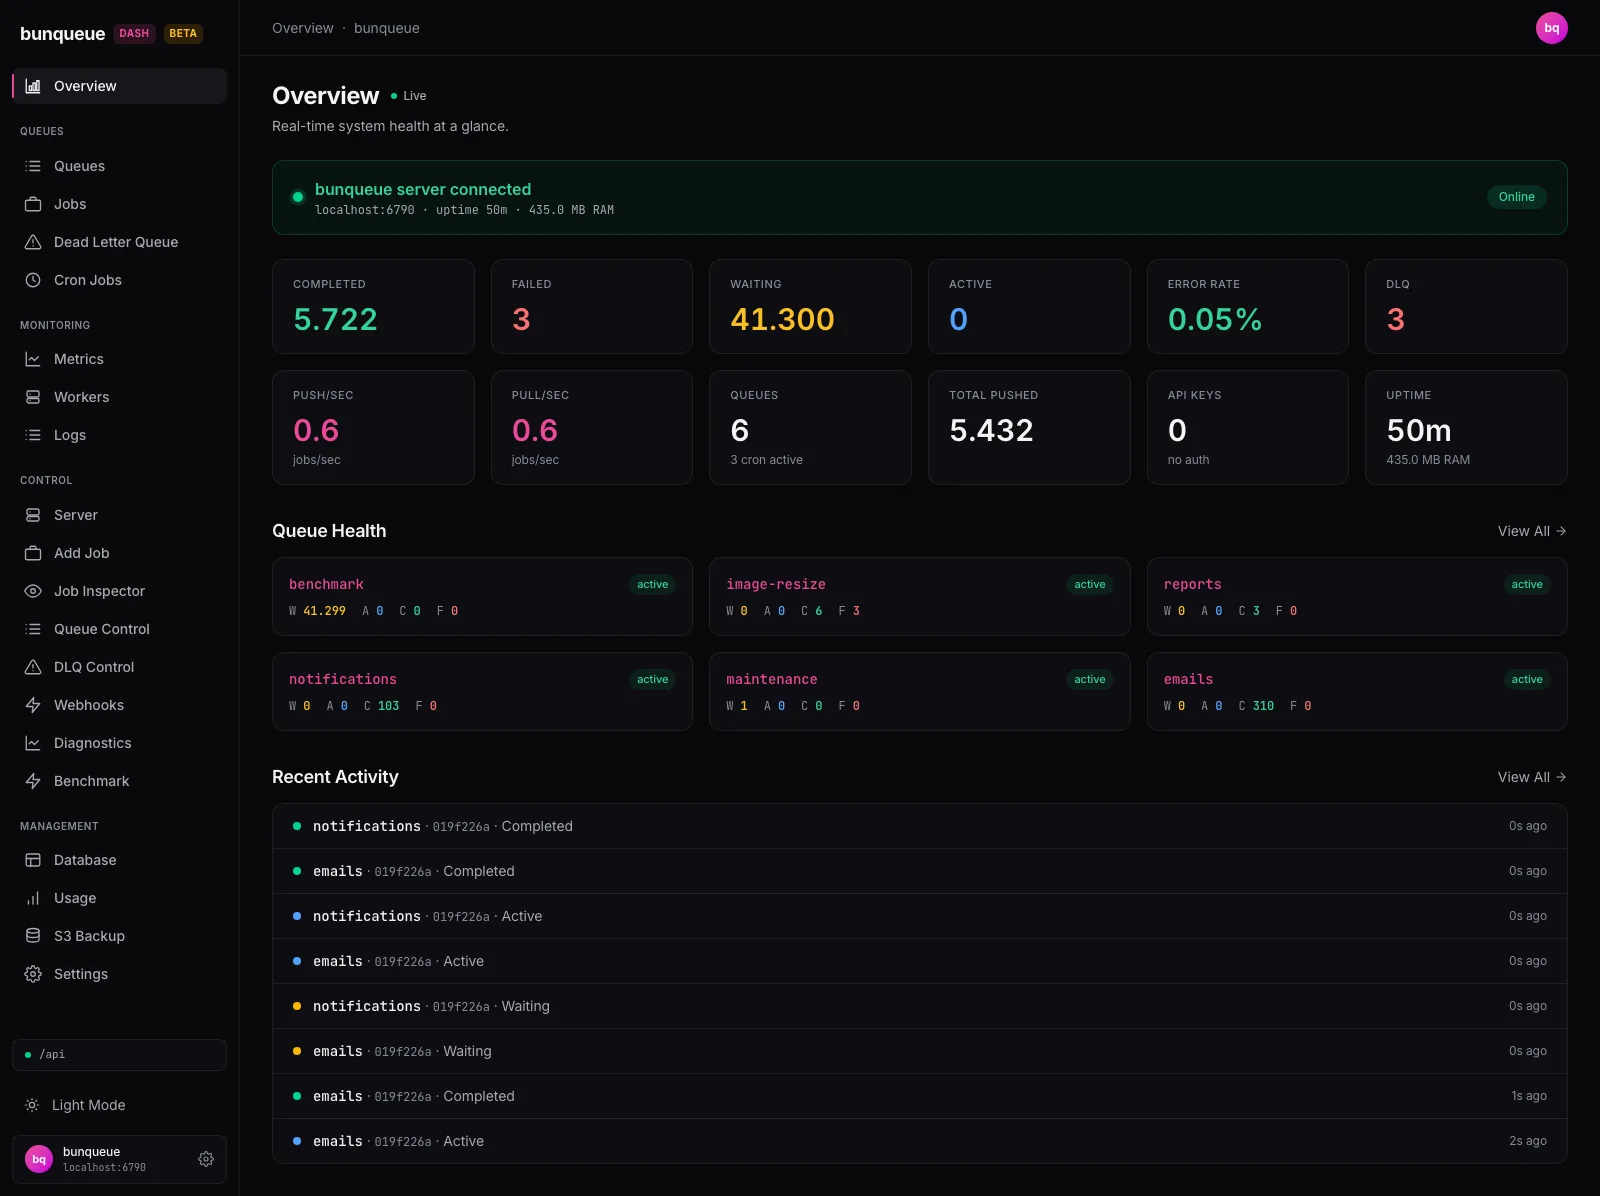Click the Queues list icon
Viewport: 1600px width, 1196px height.
(x=33, y=166)
